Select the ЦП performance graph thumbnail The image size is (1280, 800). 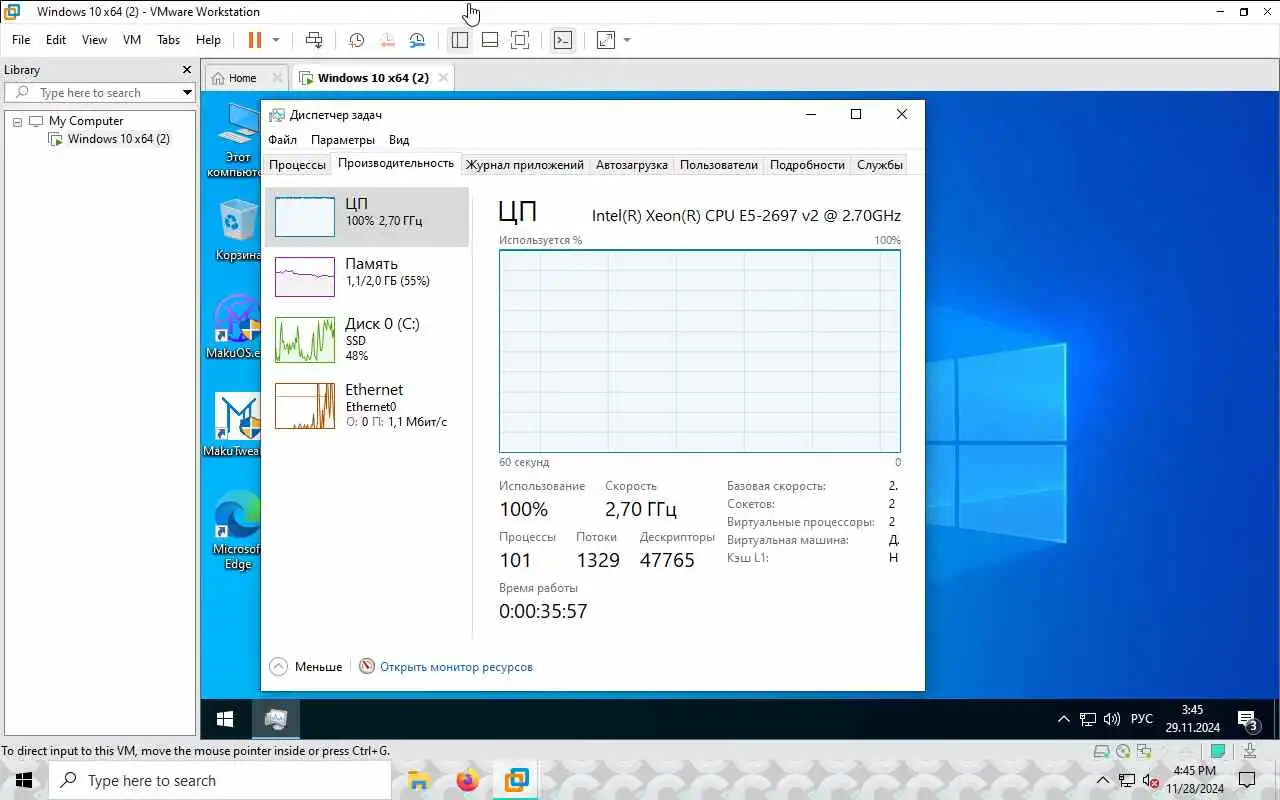pos(305,217)
